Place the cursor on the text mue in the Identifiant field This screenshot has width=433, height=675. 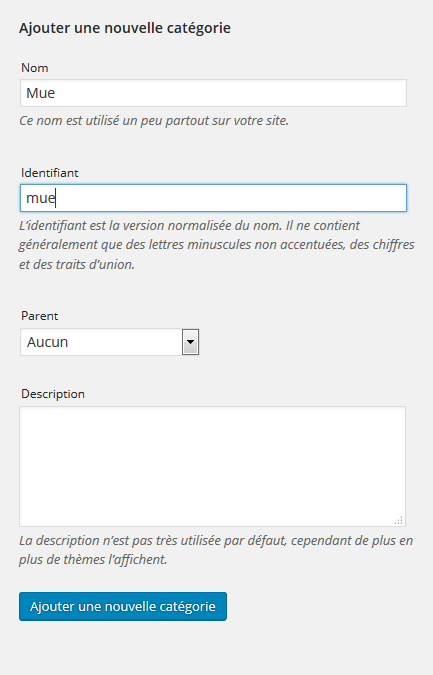pyautogui.click(x=40, y=198)
